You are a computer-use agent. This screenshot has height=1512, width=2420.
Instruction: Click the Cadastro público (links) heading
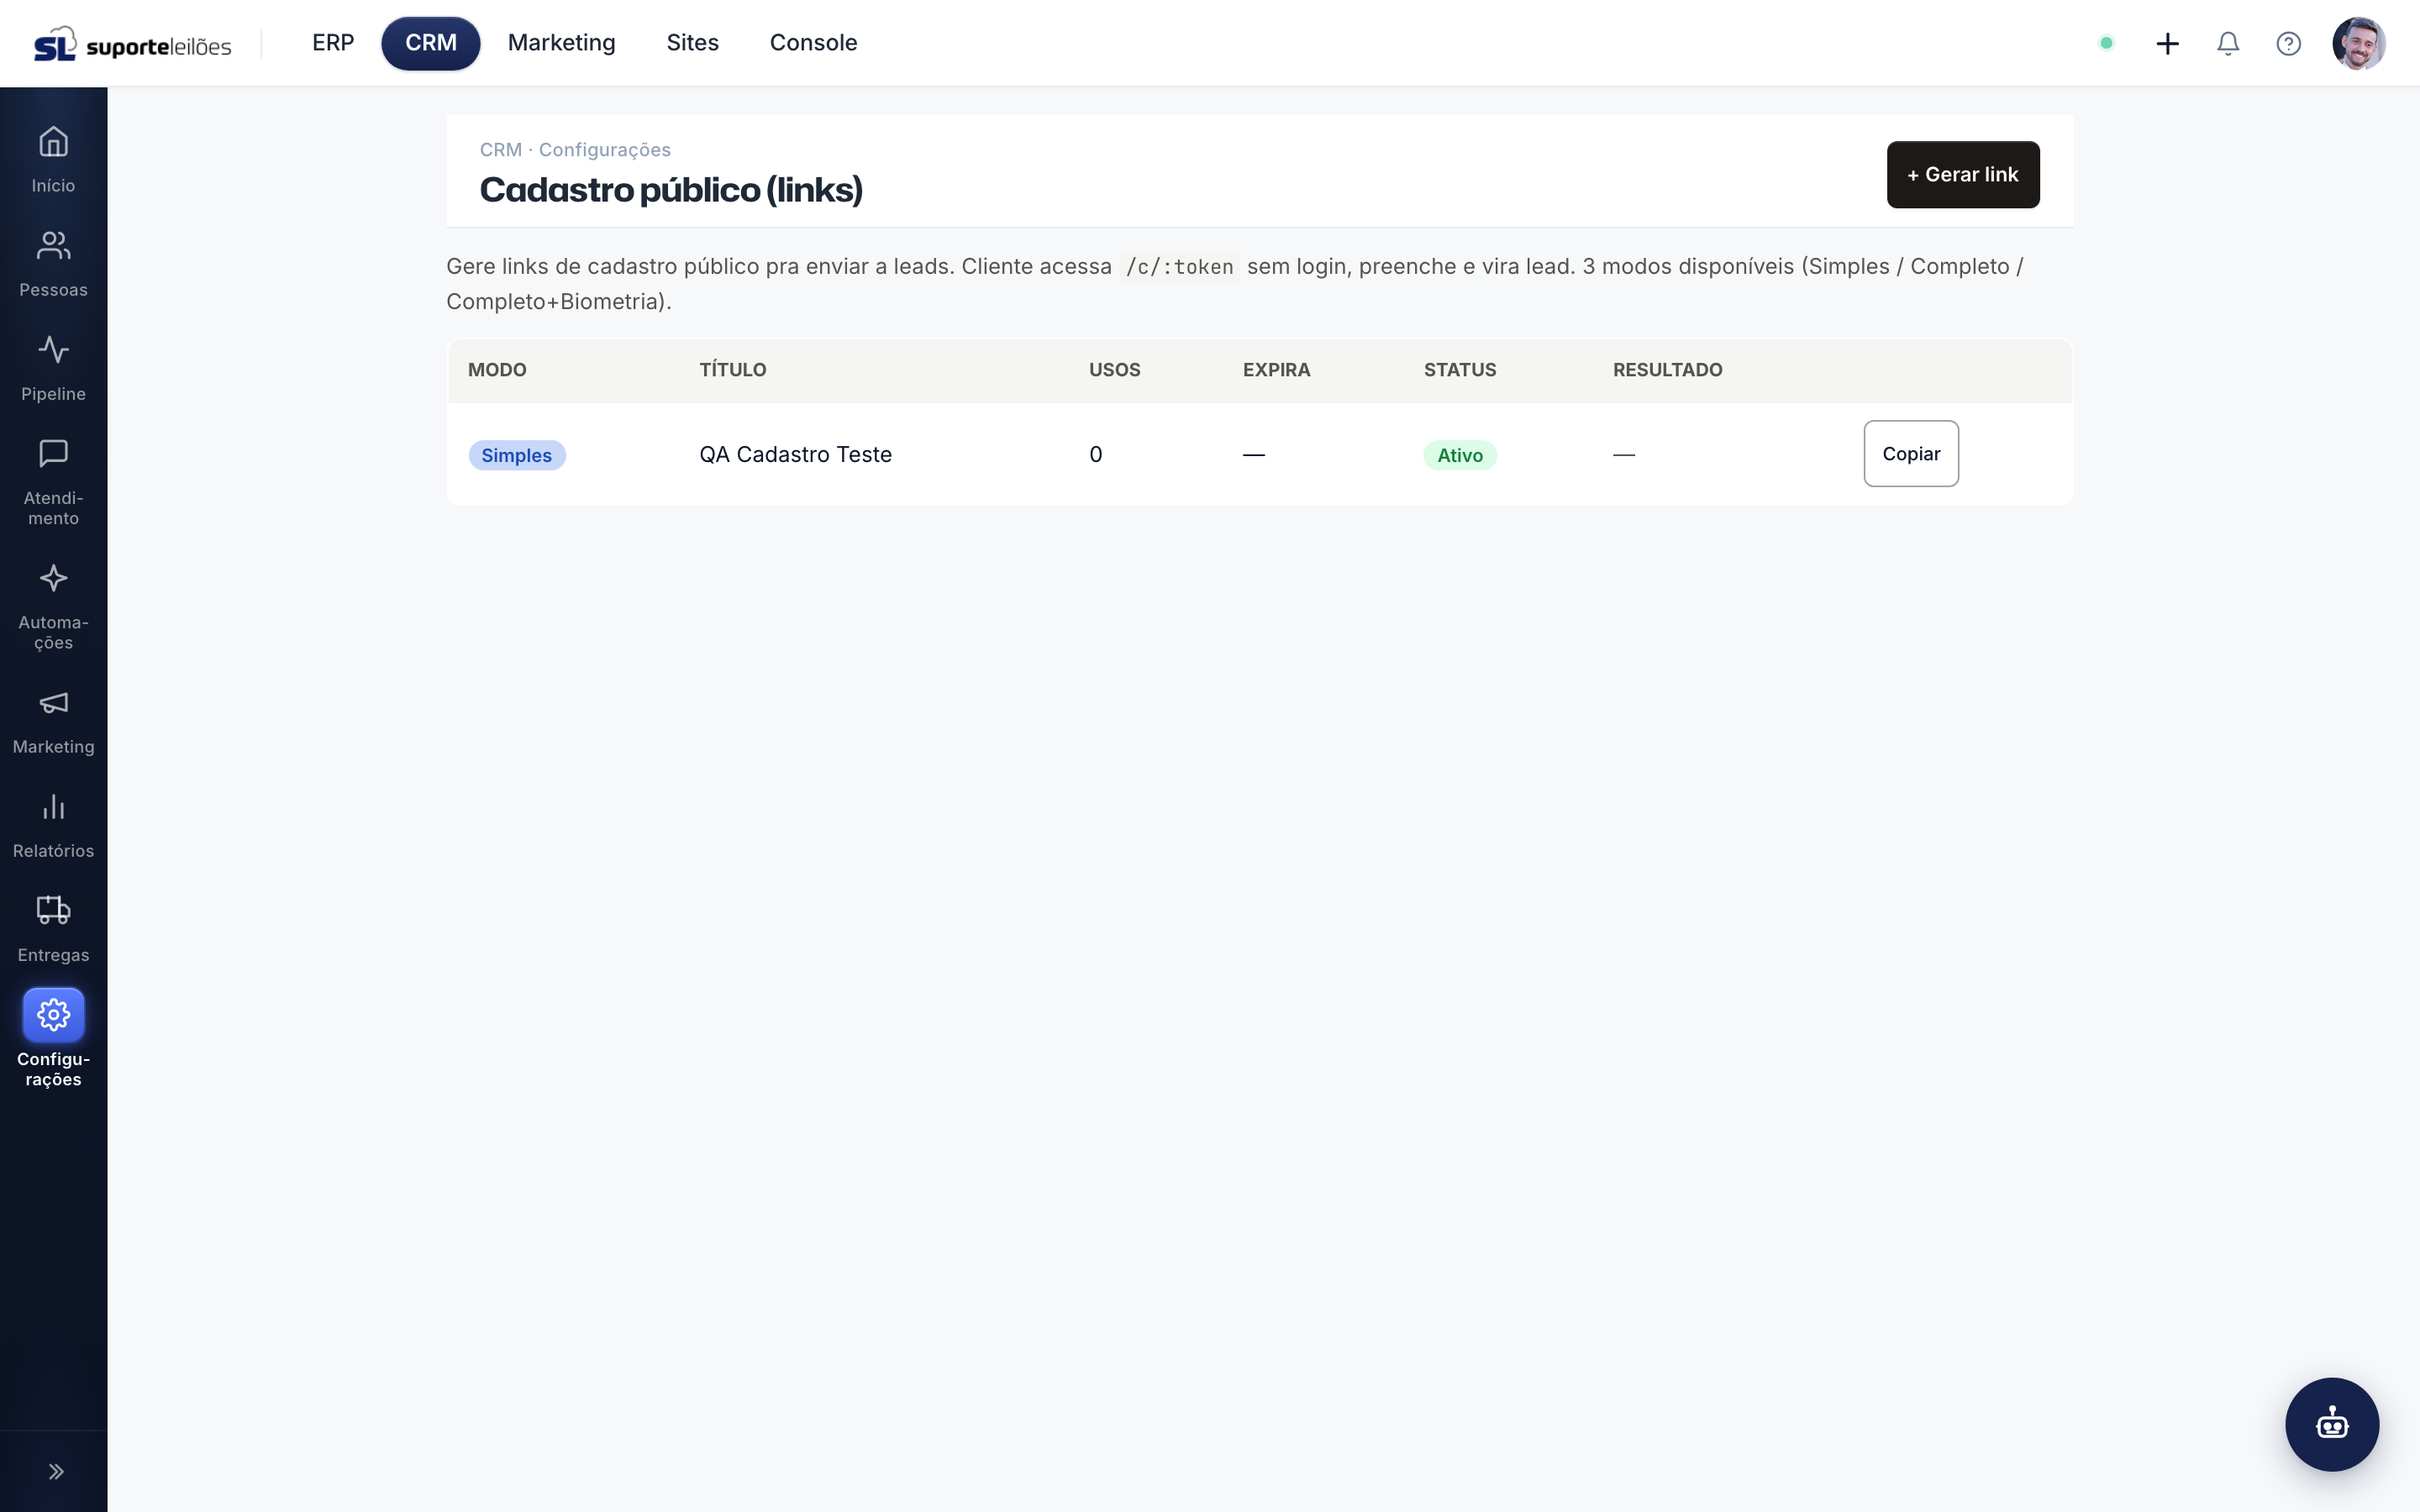pyautogui.click(x=671, y=190)
